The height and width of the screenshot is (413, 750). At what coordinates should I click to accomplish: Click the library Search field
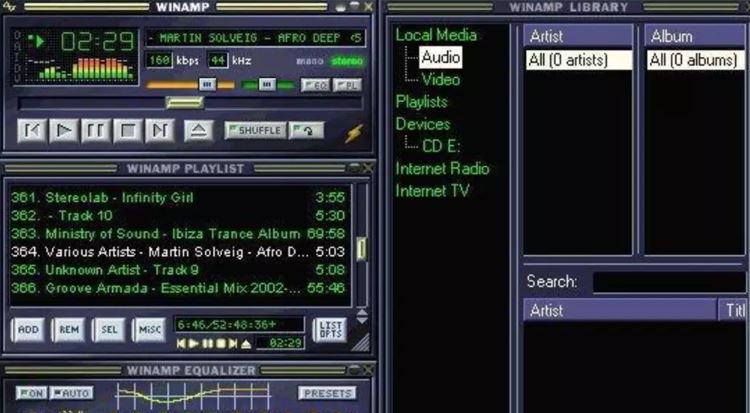(x=669, y=282)
